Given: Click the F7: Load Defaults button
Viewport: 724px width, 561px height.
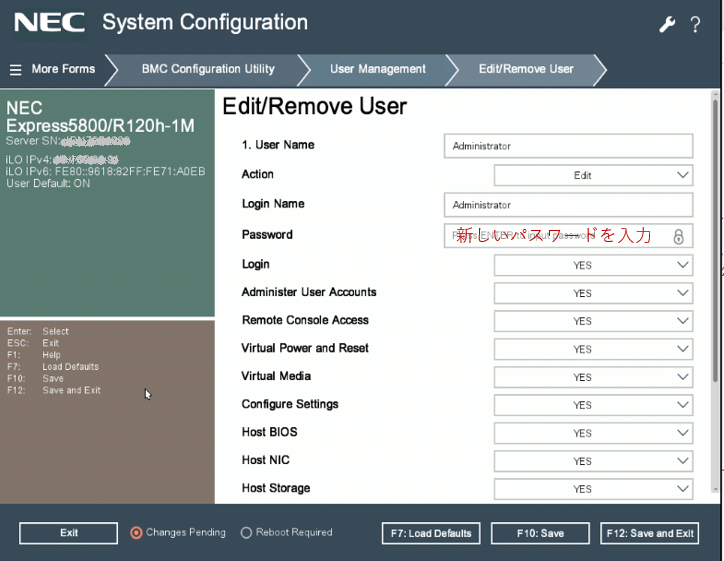Looking at the screenshot, I should click(431, 533).
